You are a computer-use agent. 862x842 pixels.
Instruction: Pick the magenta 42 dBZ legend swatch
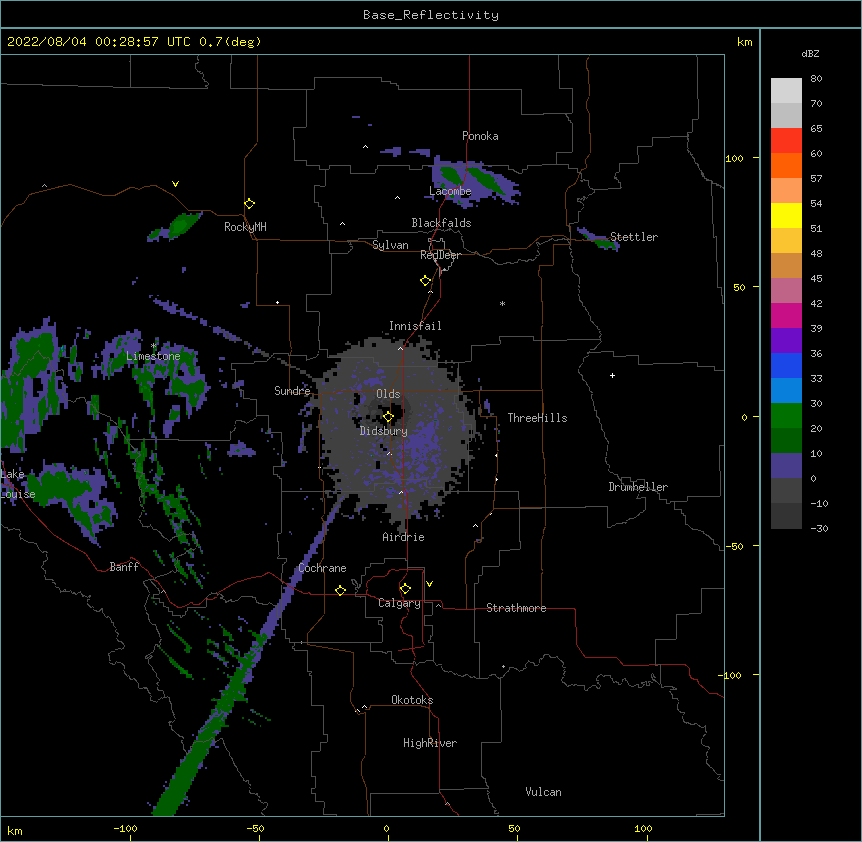coord(786,315)
